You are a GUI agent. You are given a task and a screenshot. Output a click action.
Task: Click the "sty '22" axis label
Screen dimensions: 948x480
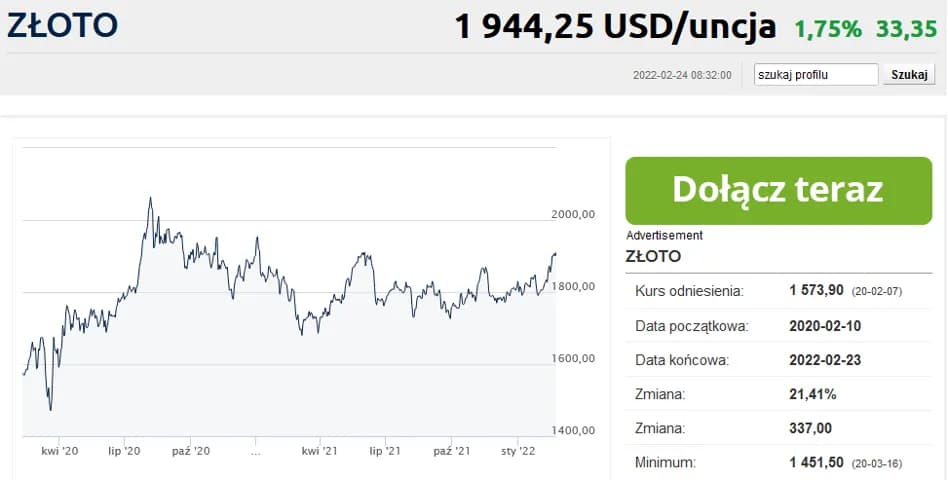coord(519,452)
